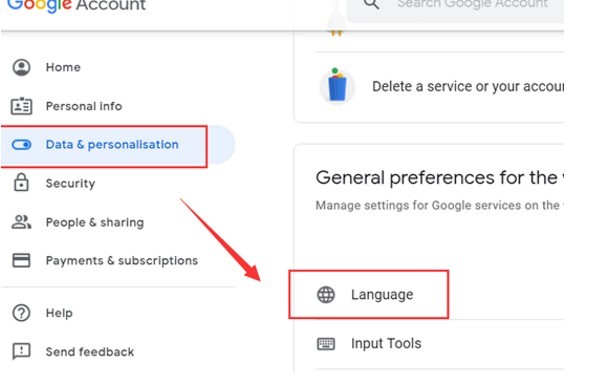Click the Help question mark icon
The image size is (590, 372).
pyautogui.click(x=21, y=313)
